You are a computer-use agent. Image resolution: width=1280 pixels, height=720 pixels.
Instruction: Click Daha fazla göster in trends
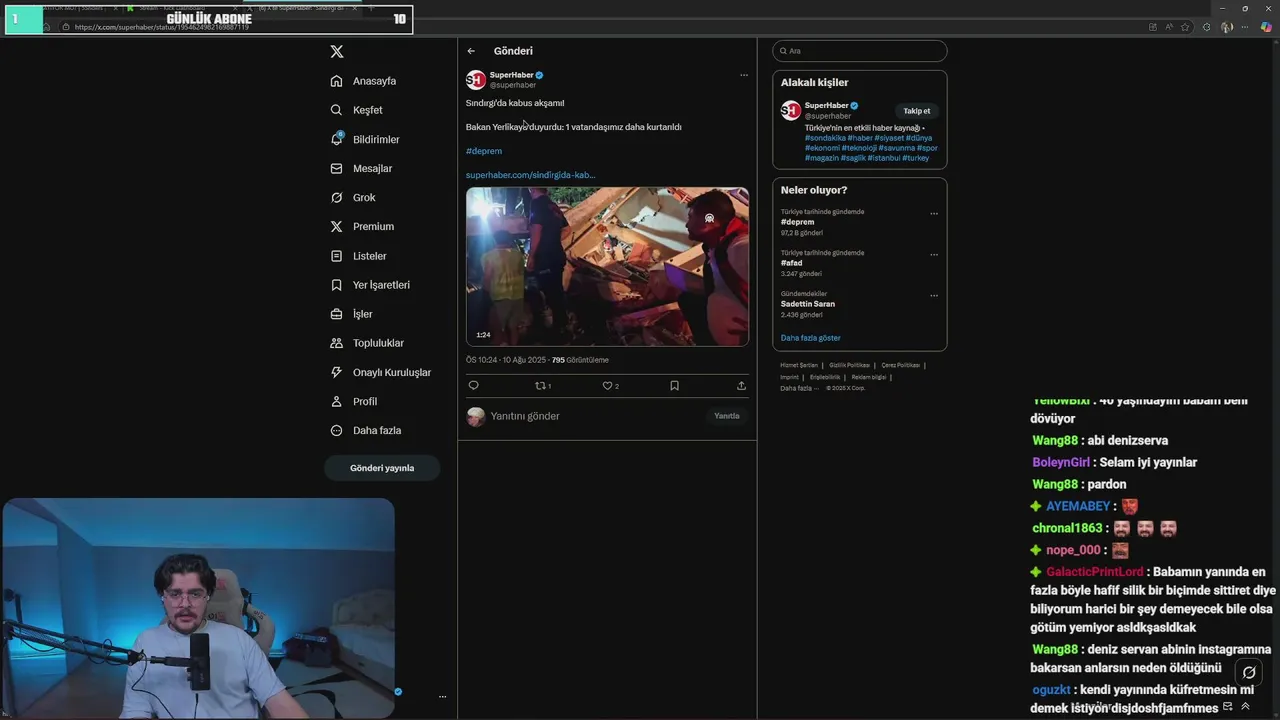[811, 338]
